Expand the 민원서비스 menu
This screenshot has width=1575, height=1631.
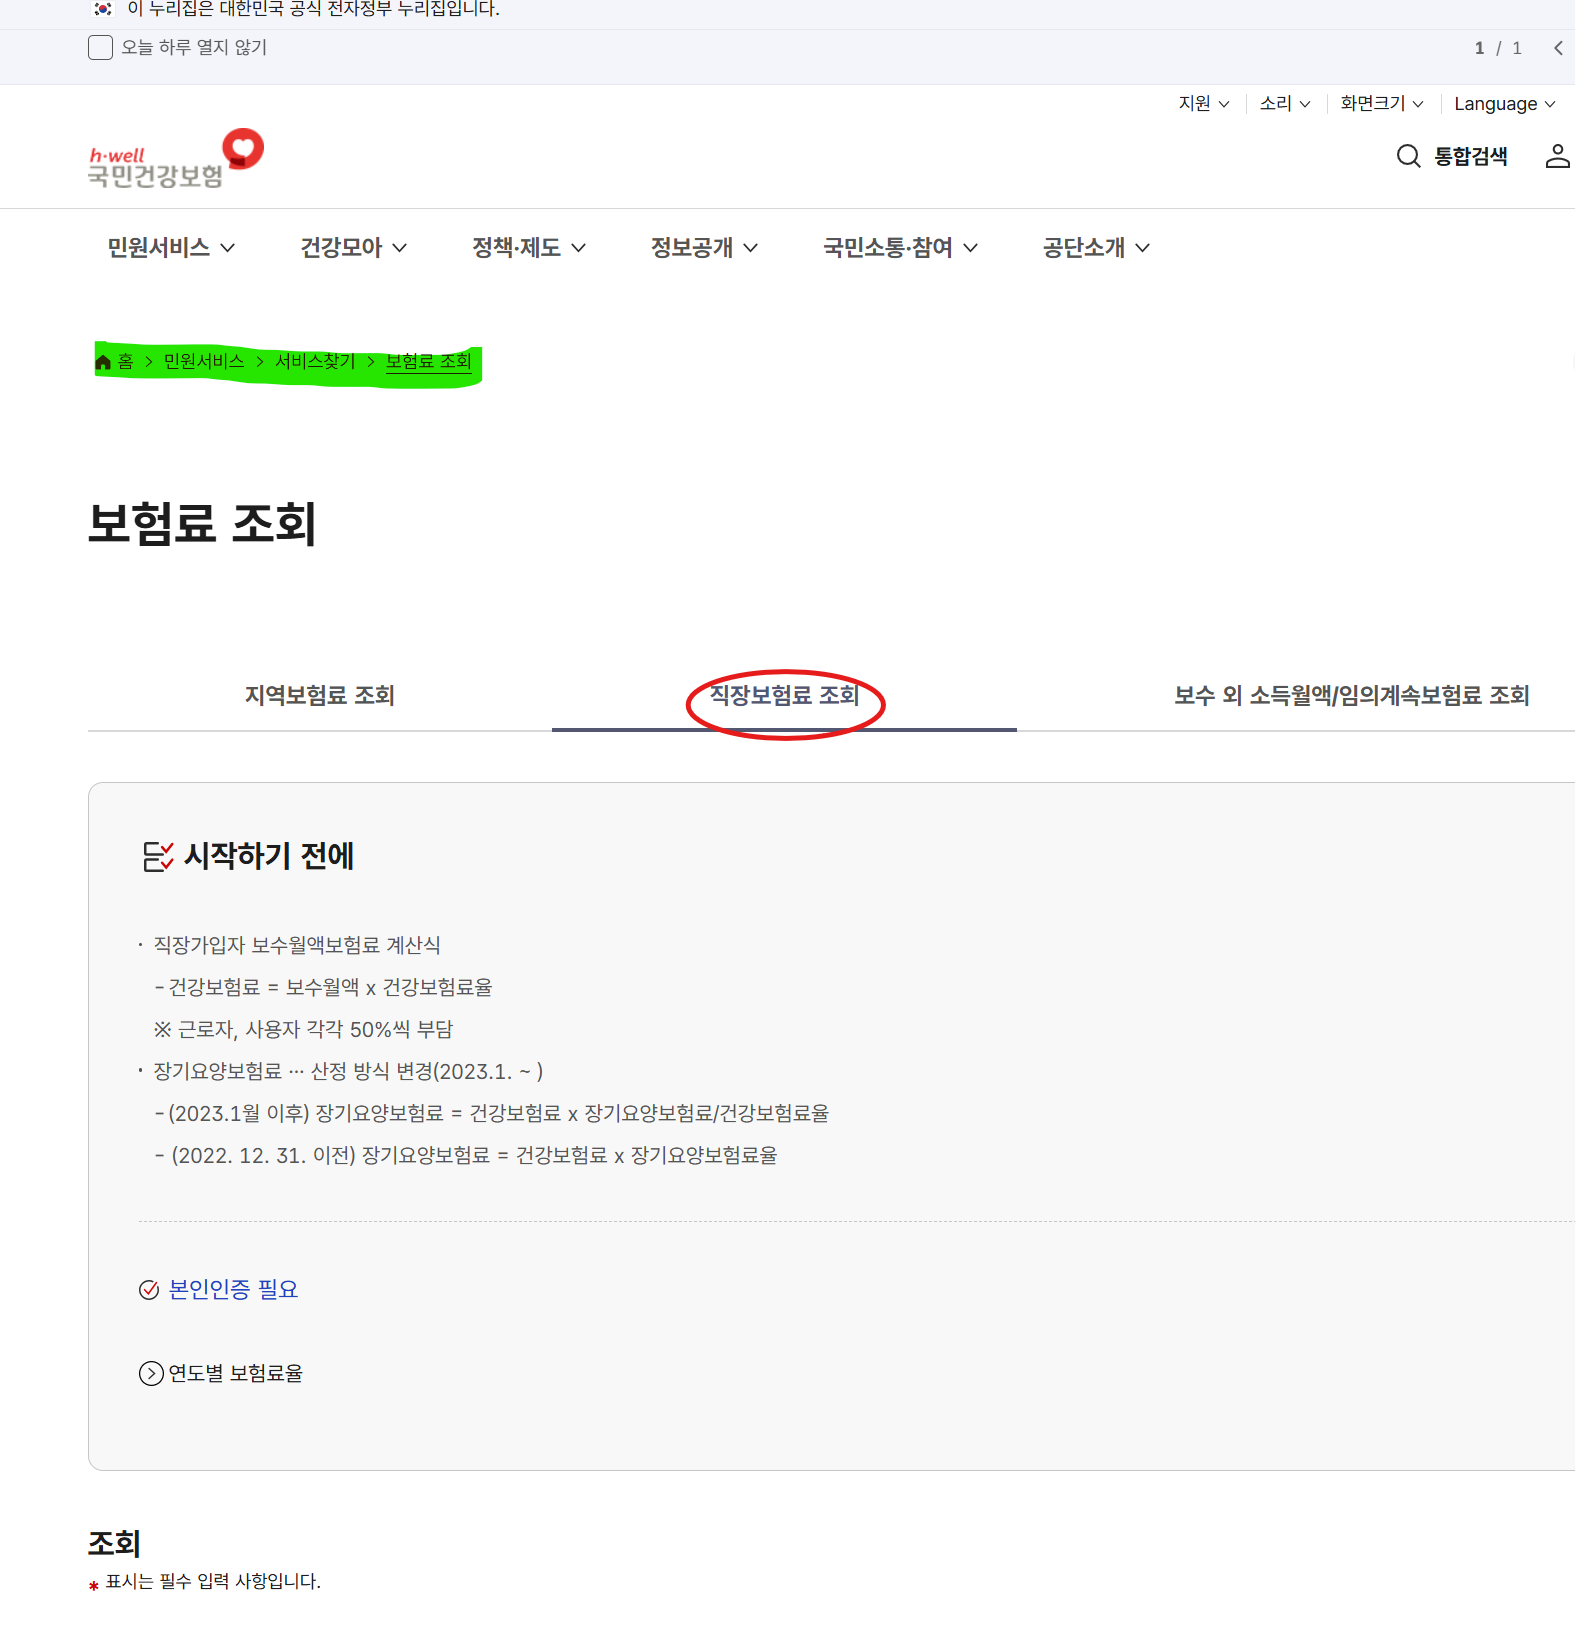click(x=171, y=248)
